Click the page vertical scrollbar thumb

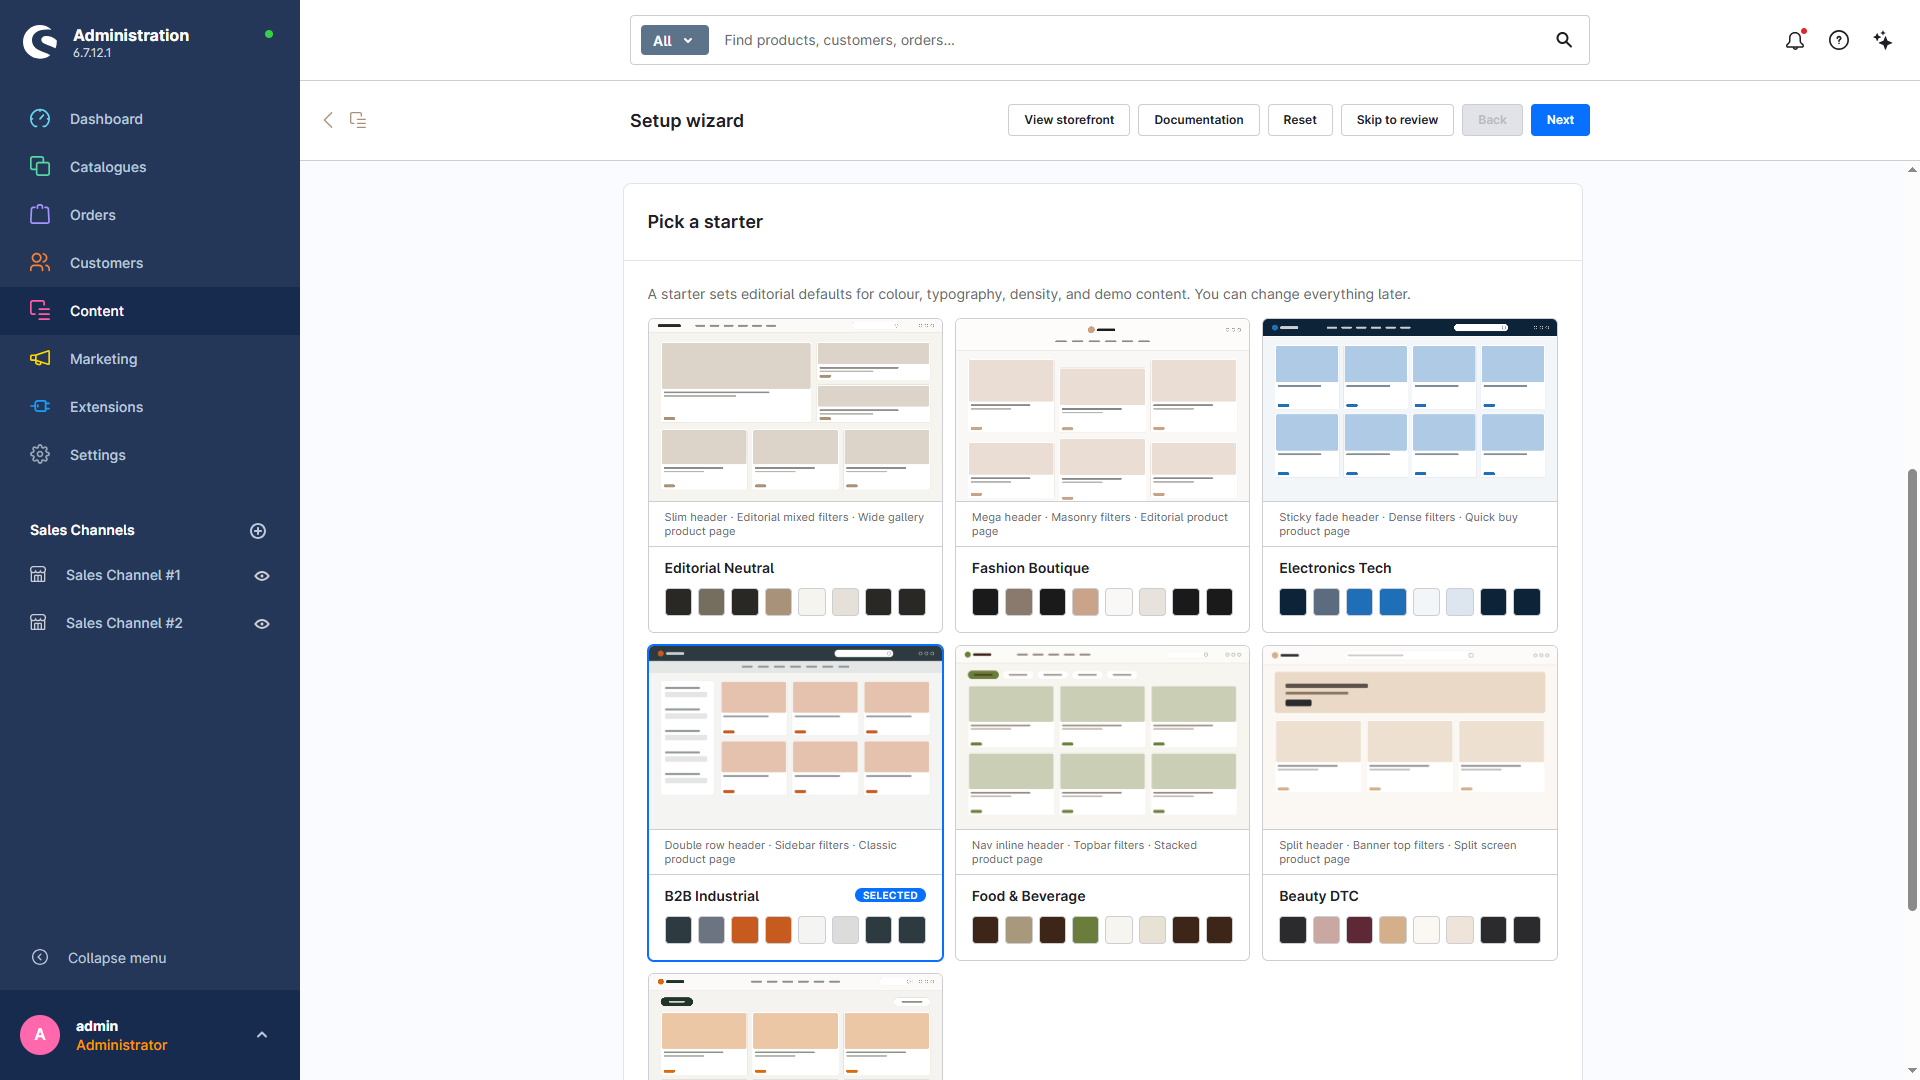(1912, 690)
